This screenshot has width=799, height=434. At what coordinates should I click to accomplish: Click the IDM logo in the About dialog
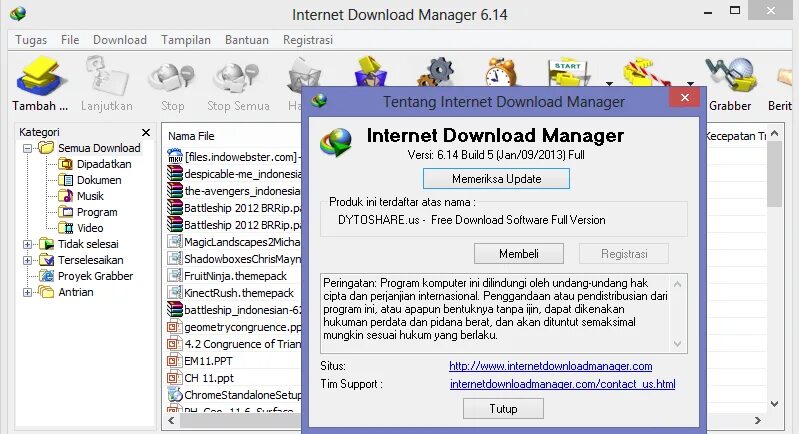coord(336,143)
